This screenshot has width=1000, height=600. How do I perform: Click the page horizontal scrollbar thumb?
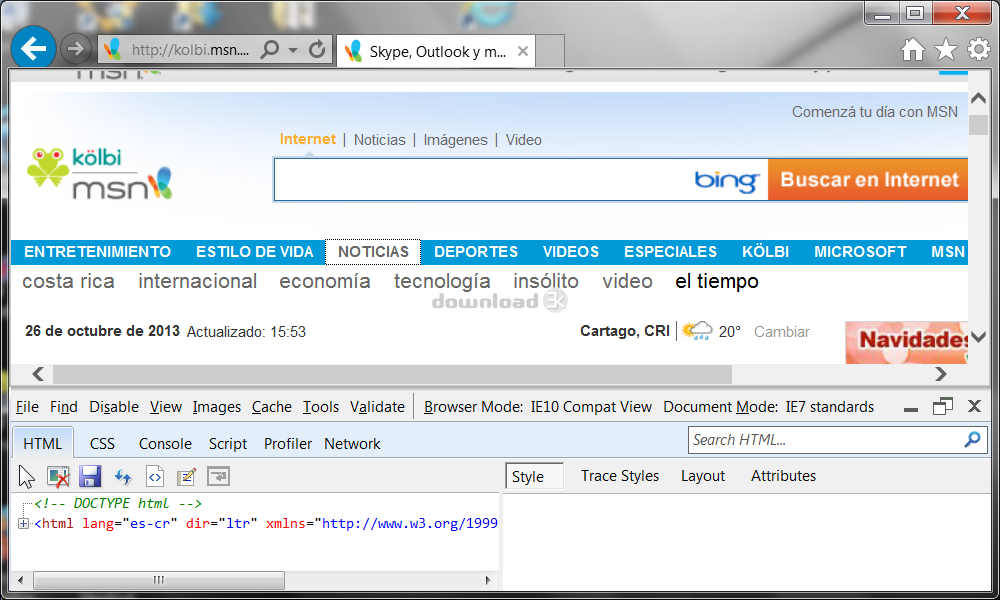tap(392, 374)
